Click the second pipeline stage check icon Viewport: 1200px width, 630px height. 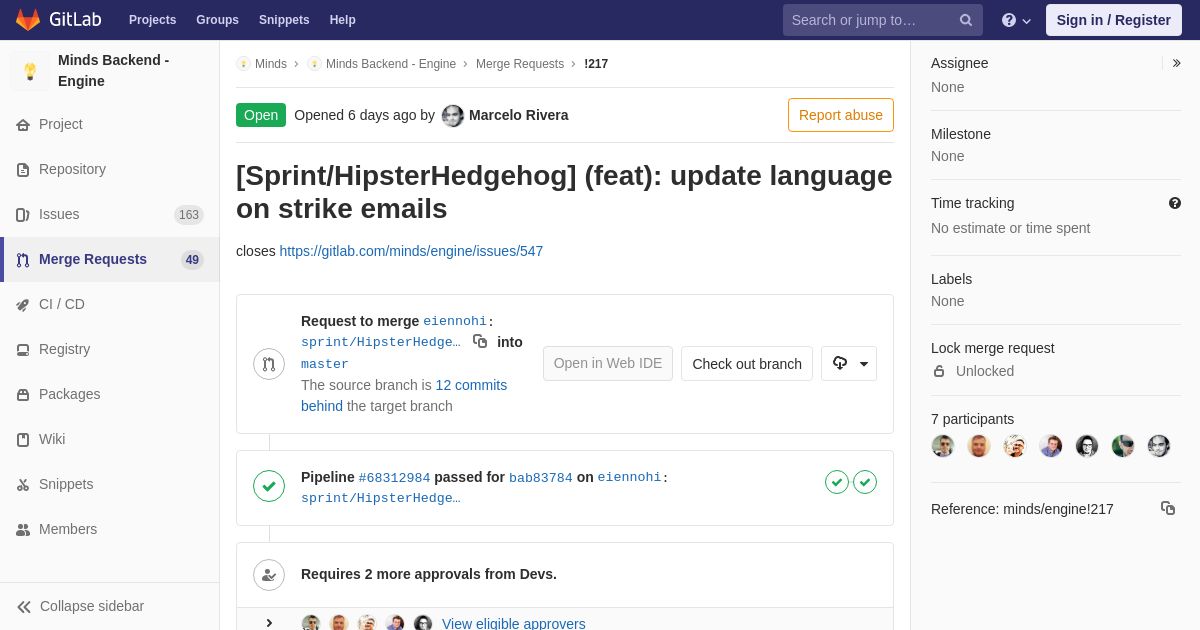pos(865,482)
